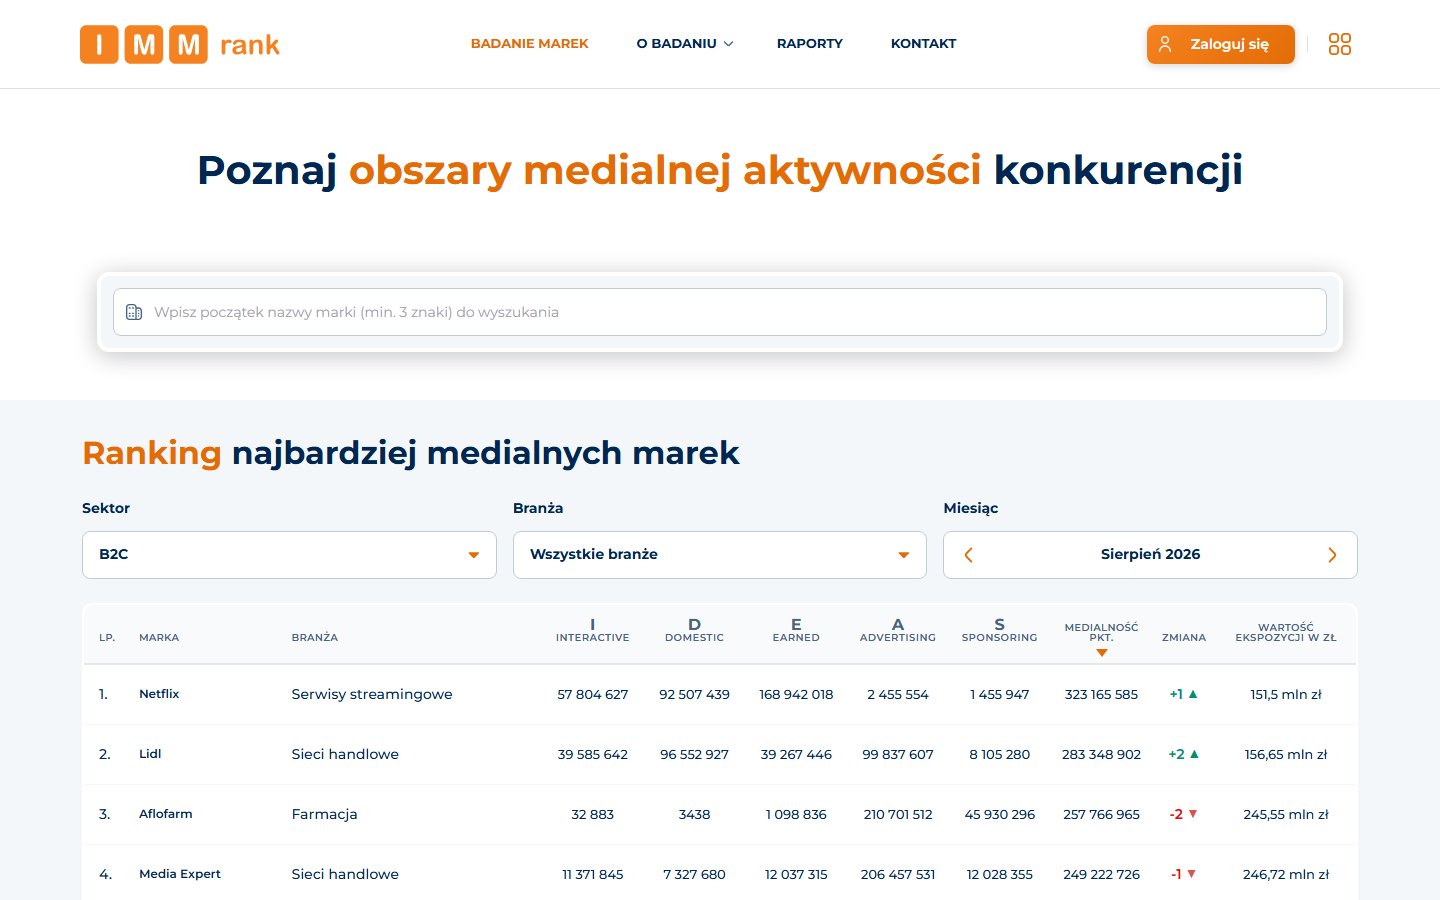This screenshot has width=1440, height=900.
Task: Go to previous month arrow
Action: (968, 555)
